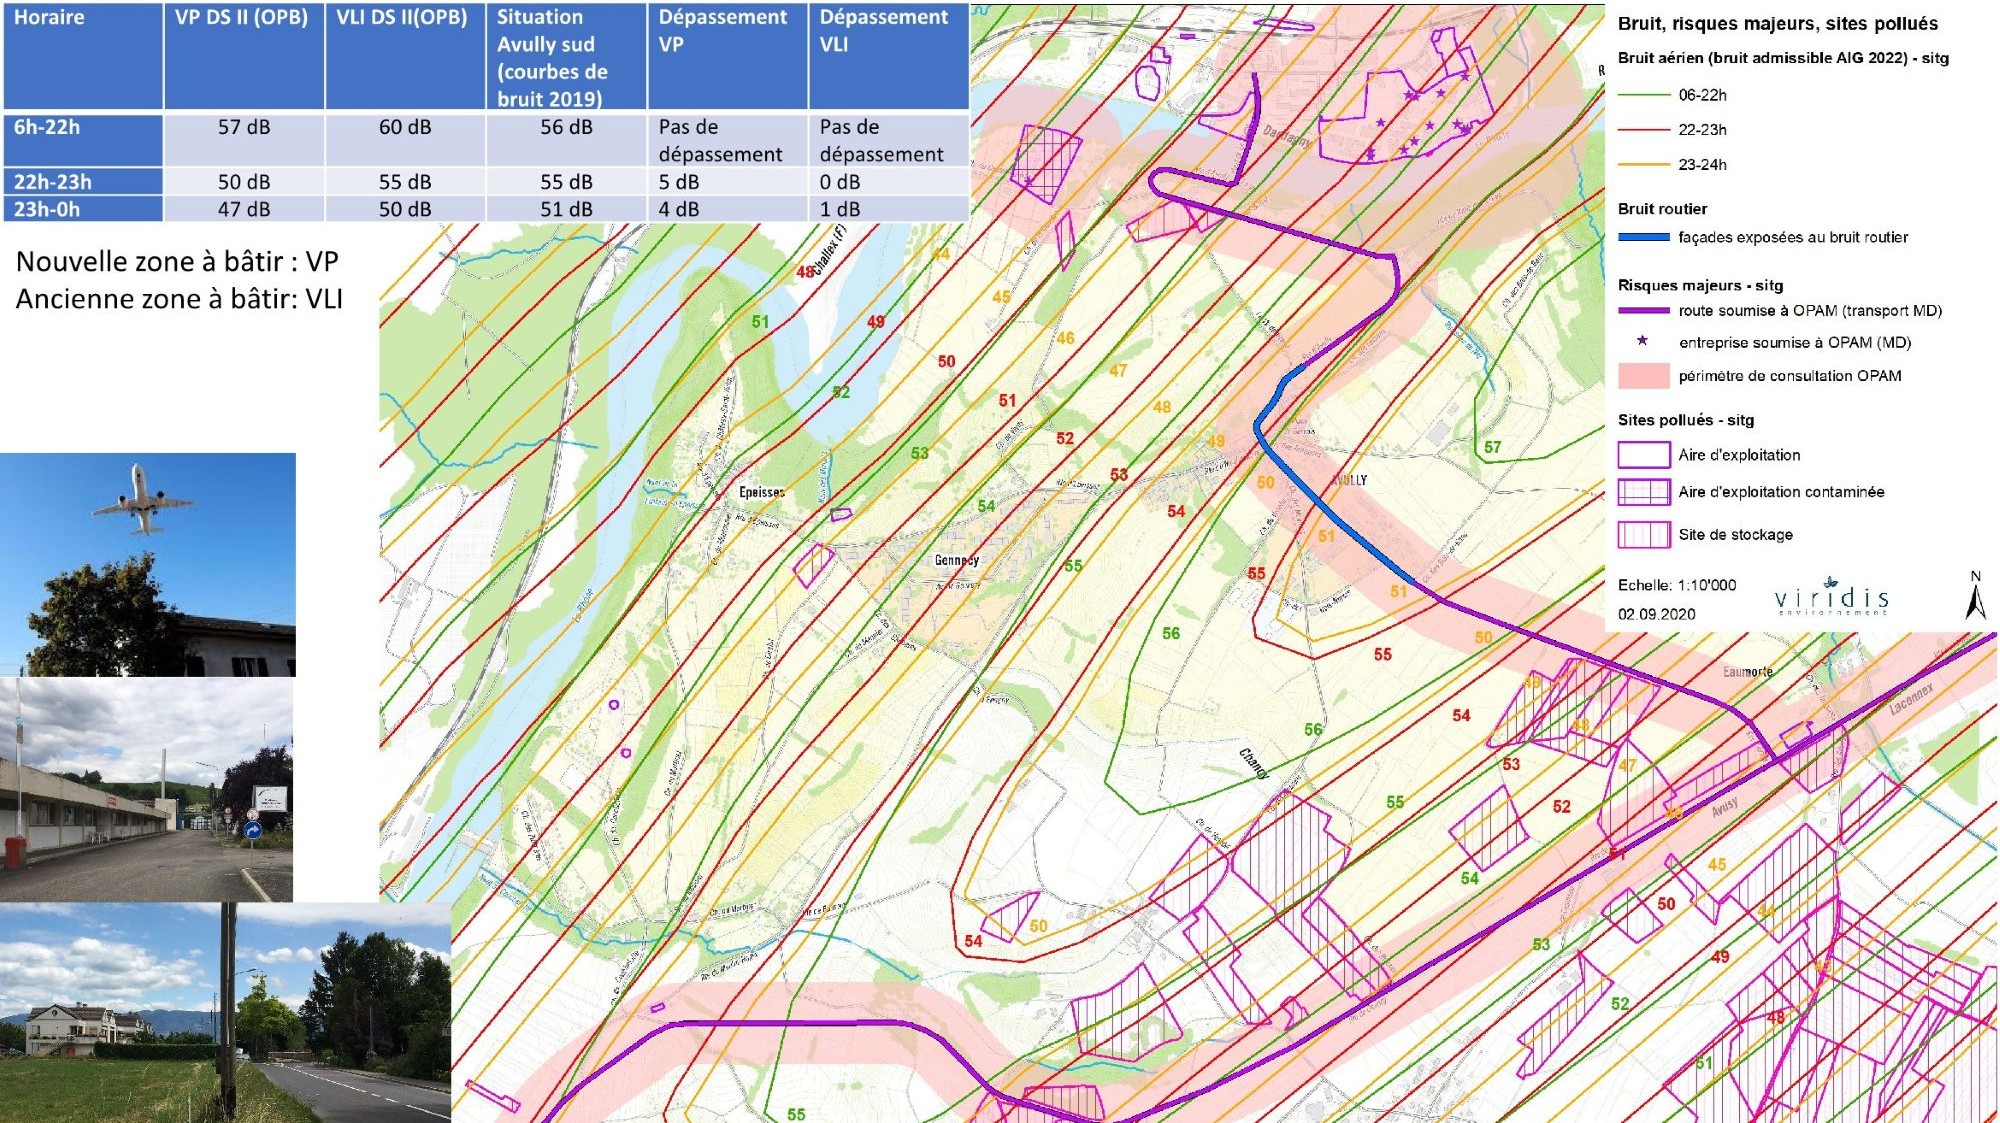Click the 22h-23h row label
The width and height of the screenshot is (2000, 1123).
[x=83, y=182]
